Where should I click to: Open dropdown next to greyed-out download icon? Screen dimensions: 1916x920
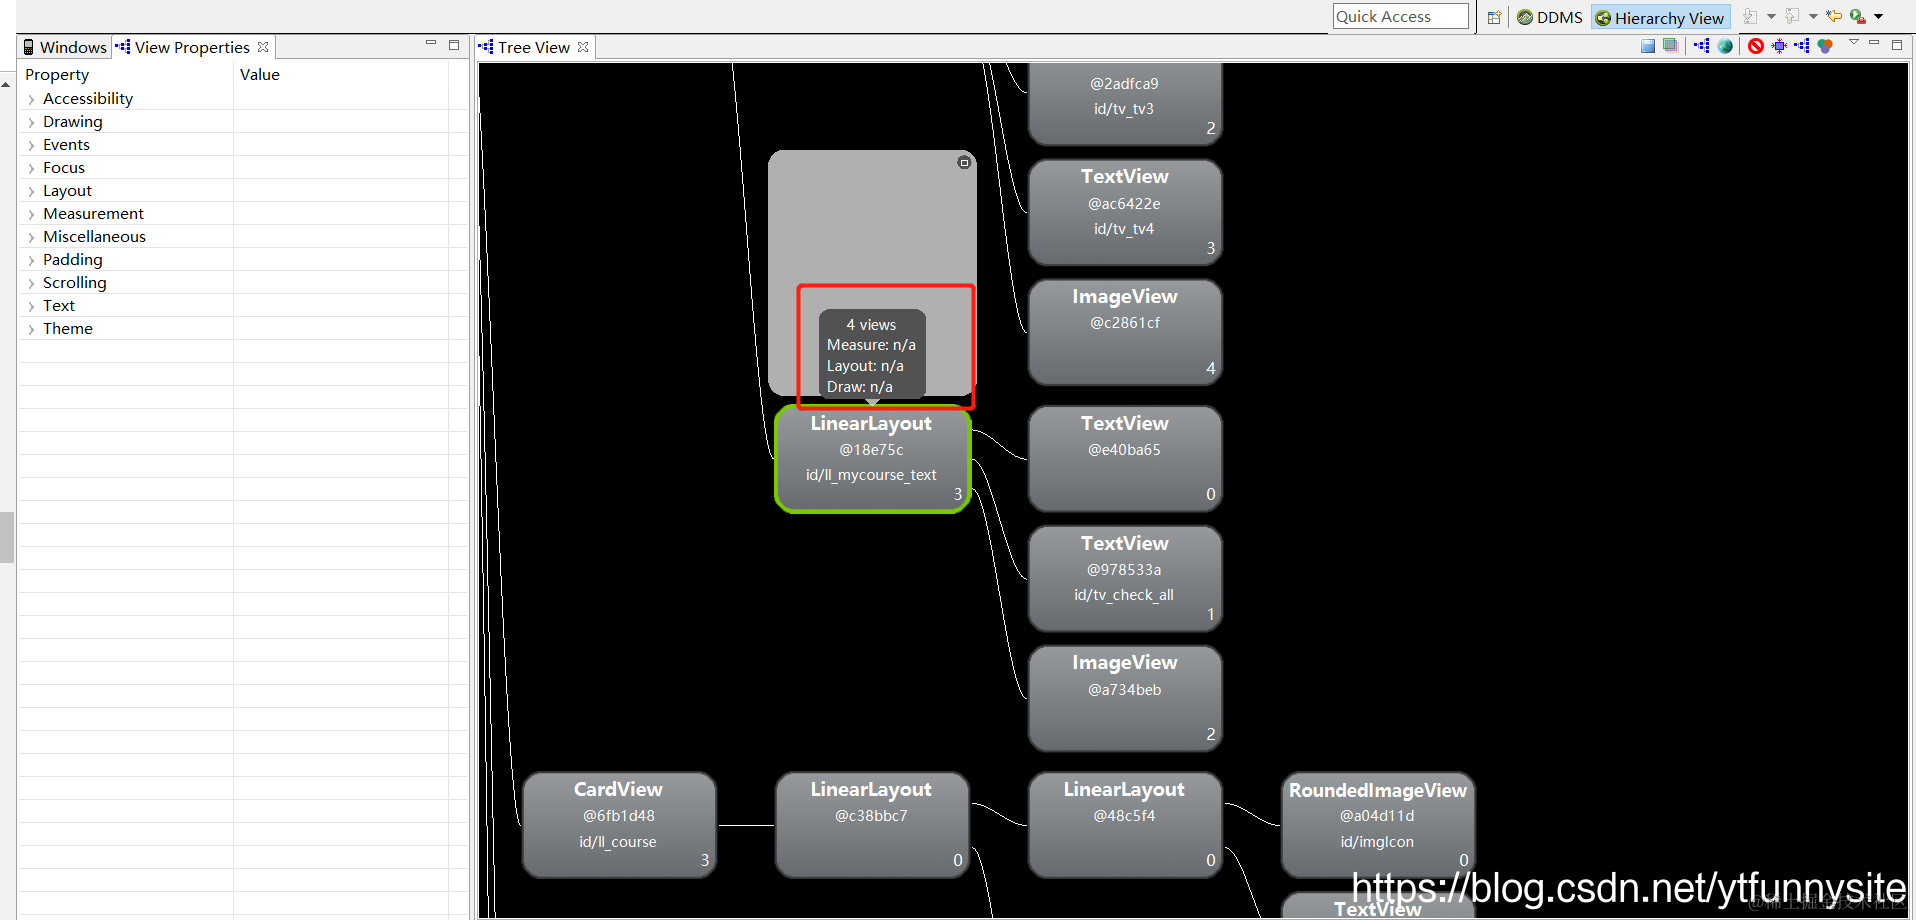tap(1771, 17)
